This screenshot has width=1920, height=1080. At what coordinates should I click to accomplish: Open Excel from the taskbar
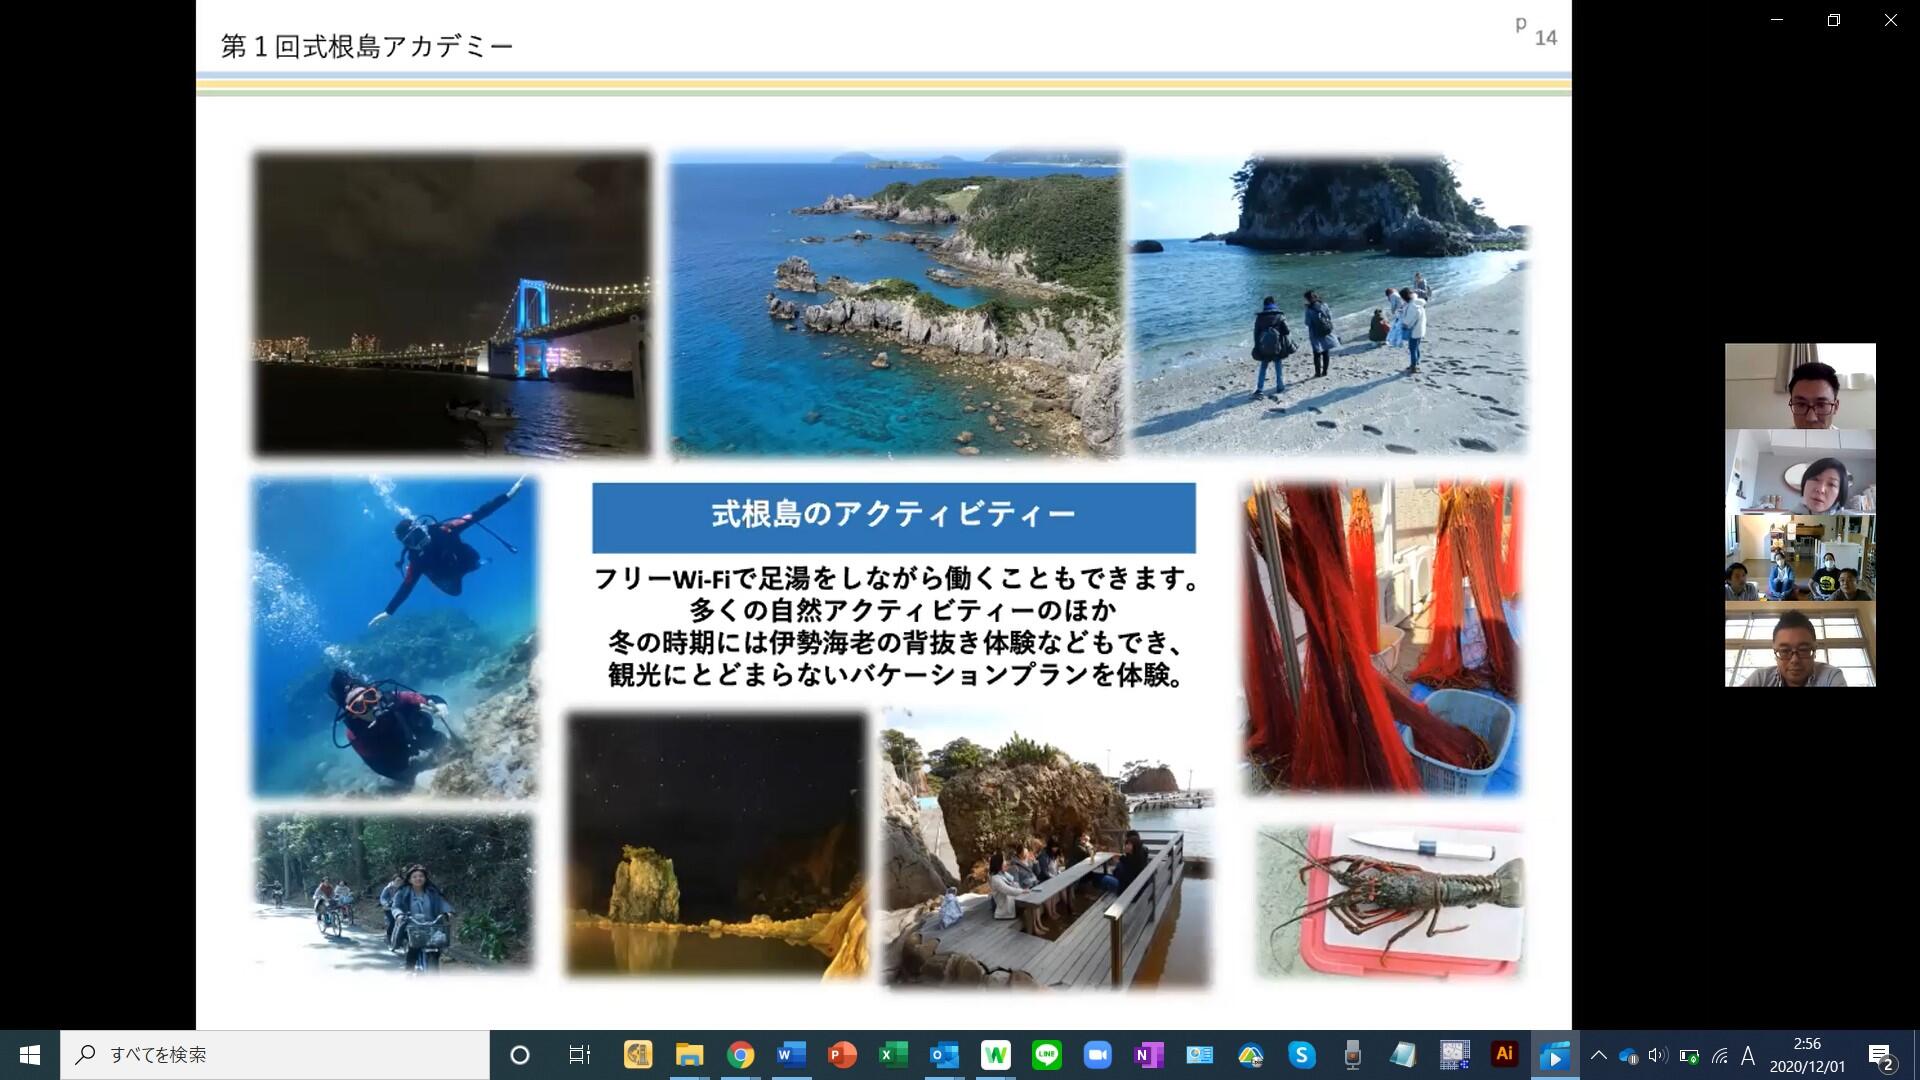click(893, 1055)
